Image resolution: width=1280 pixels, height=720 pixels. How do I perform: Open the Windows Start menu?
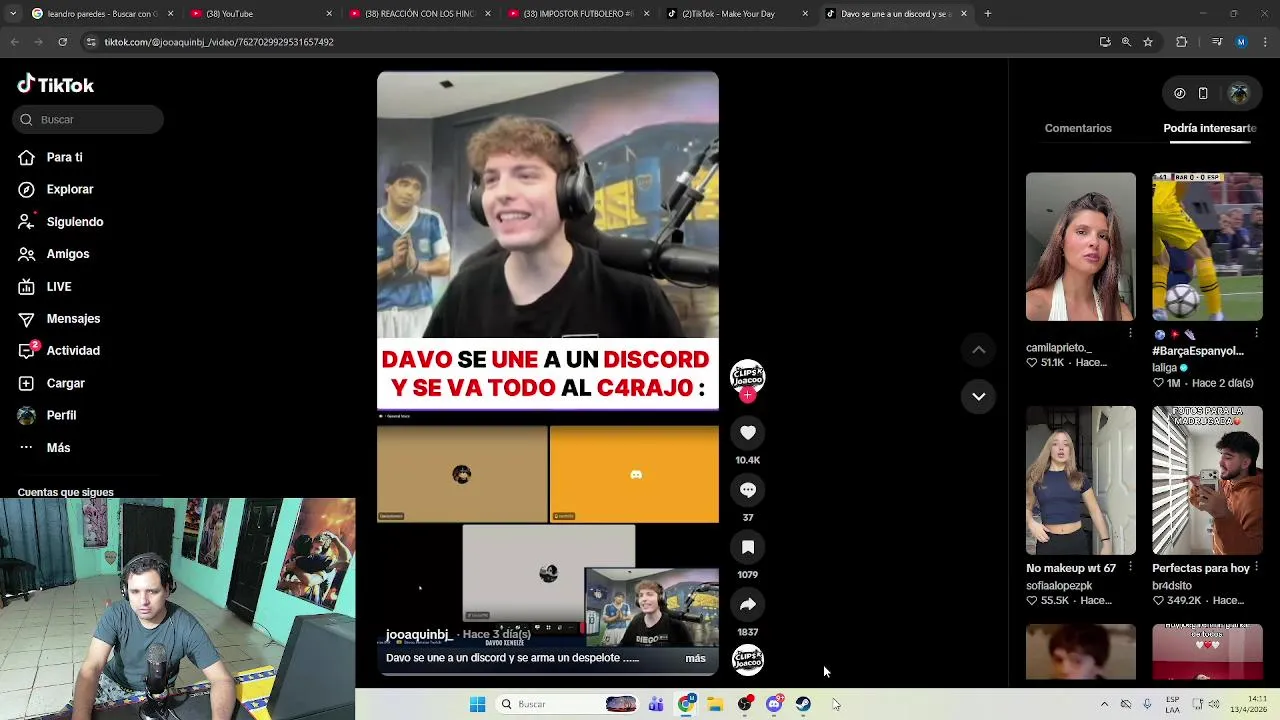[477, 704]
